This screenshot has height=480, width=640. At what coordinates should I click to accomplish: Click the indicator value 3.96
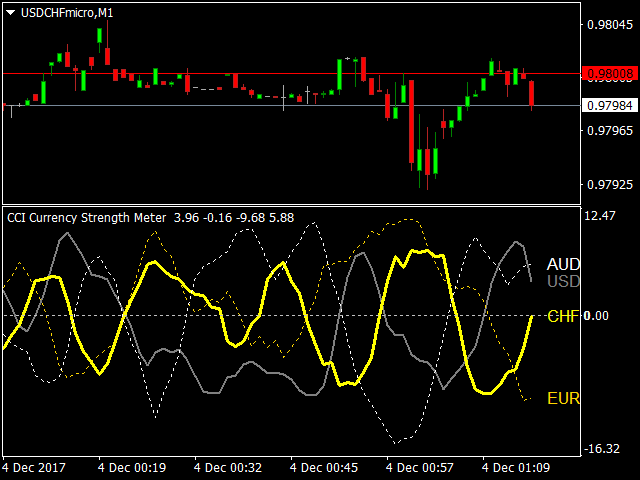tap(186, 218)
